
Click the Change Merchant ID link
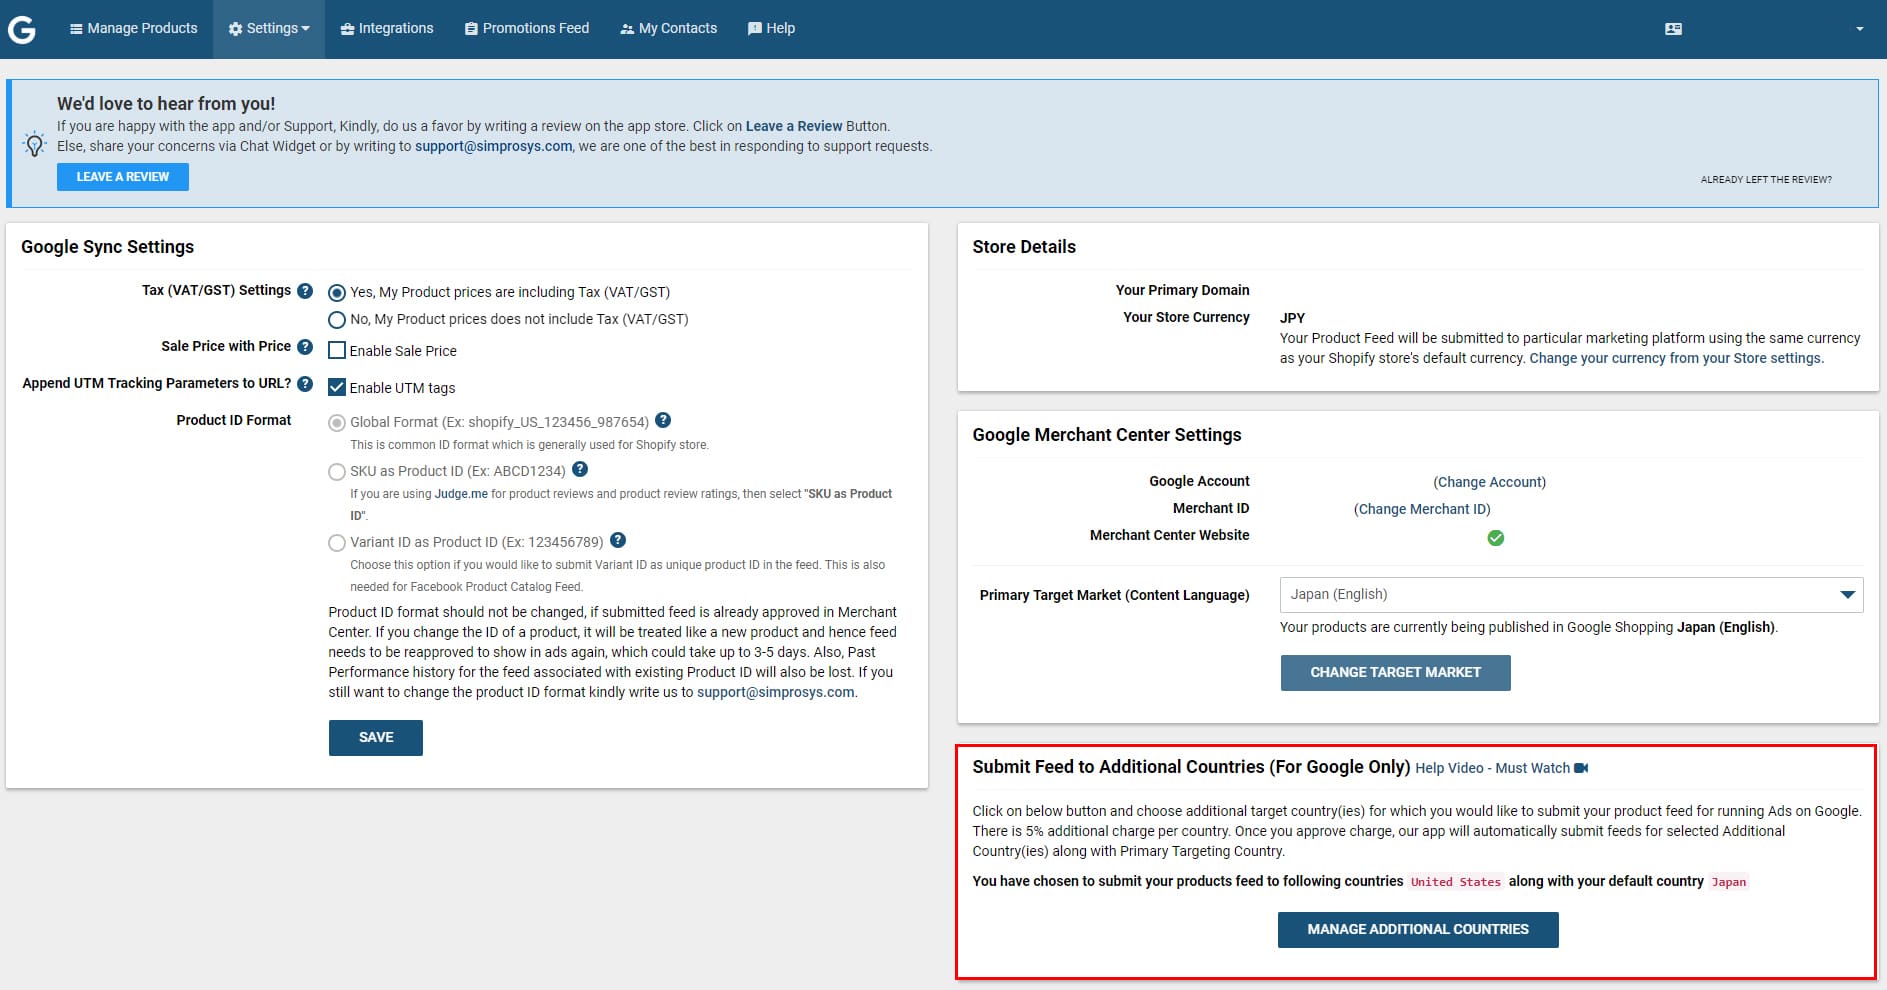(1422, 509)
